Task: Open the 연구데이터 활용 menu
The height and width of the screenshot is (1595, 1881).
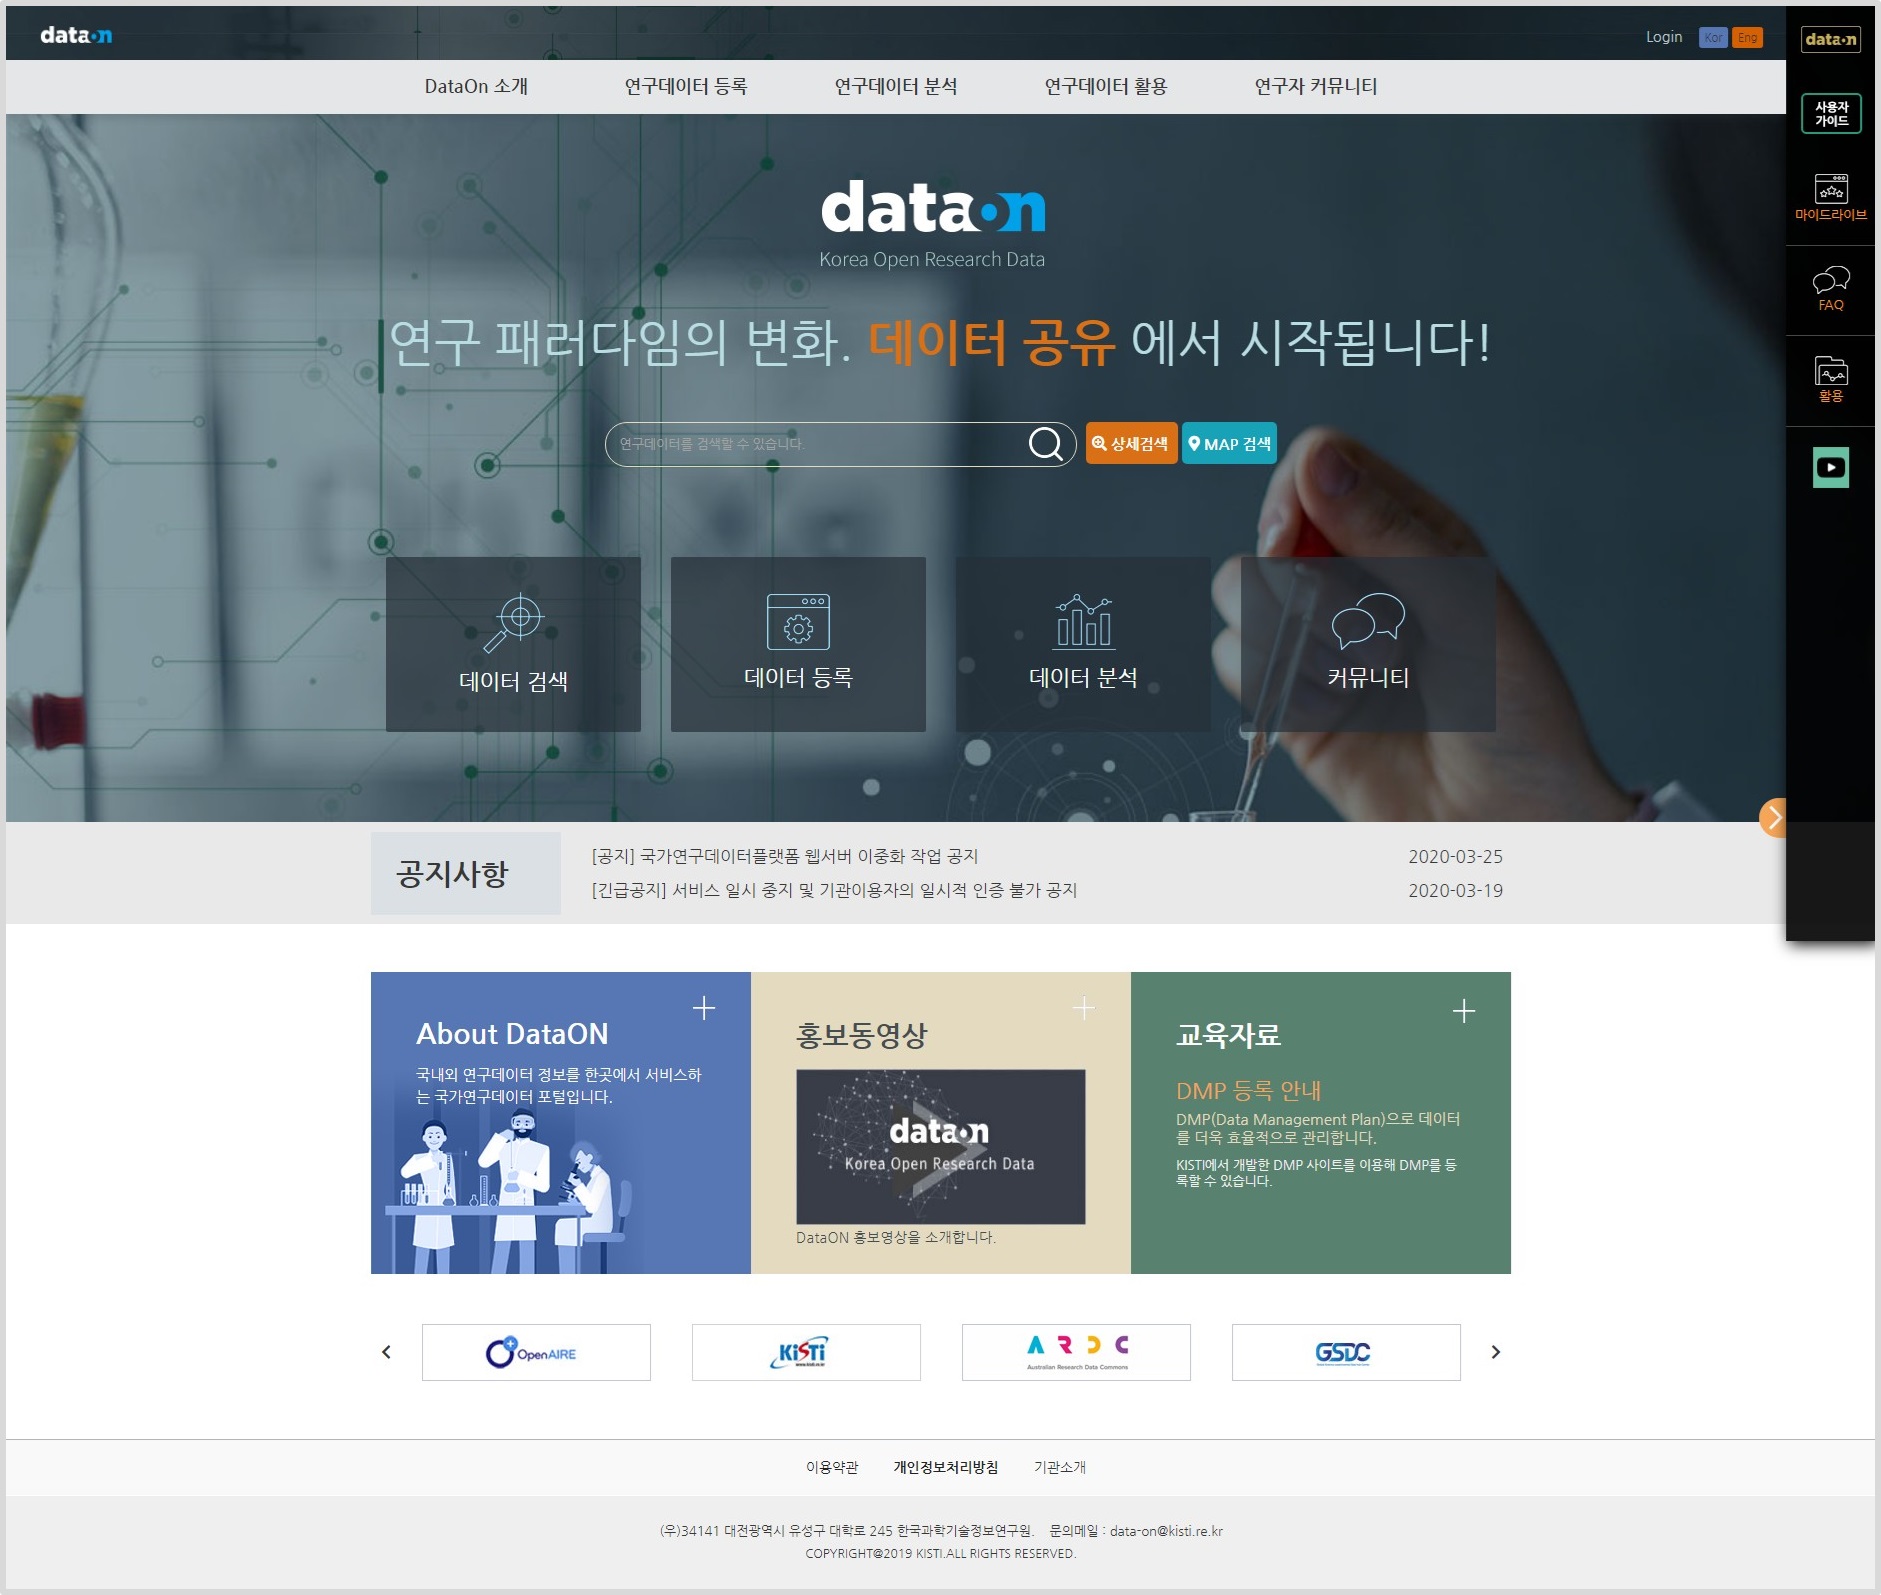Action: 1106,87
